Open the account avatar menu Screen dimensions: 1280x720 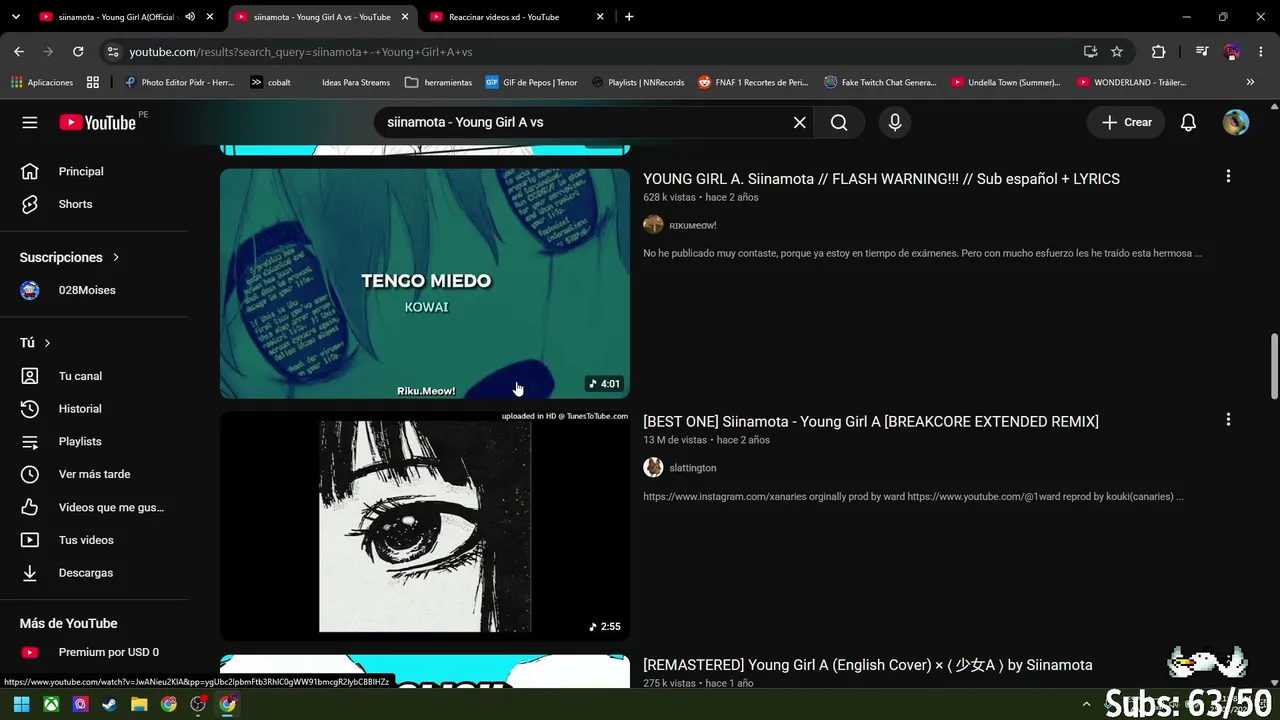pyautogui.click(x=1236, y=122)
